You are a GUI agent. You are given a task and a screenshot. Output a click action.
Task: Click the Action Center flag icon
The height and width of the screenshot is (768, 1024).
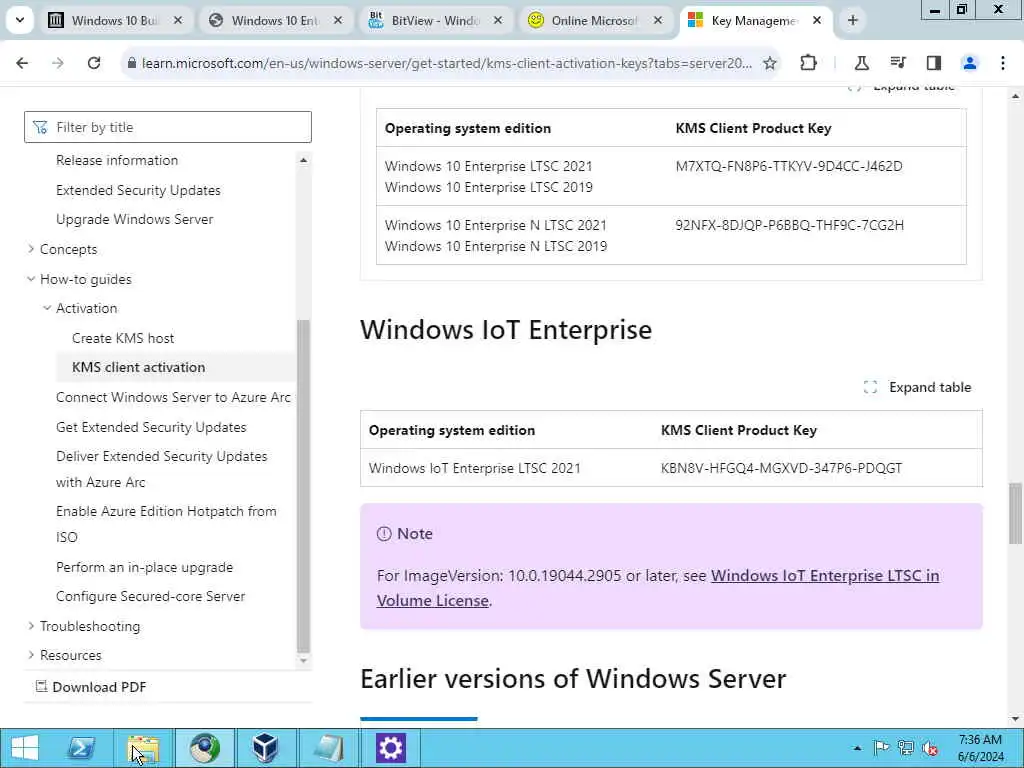[x=881, y=748]
